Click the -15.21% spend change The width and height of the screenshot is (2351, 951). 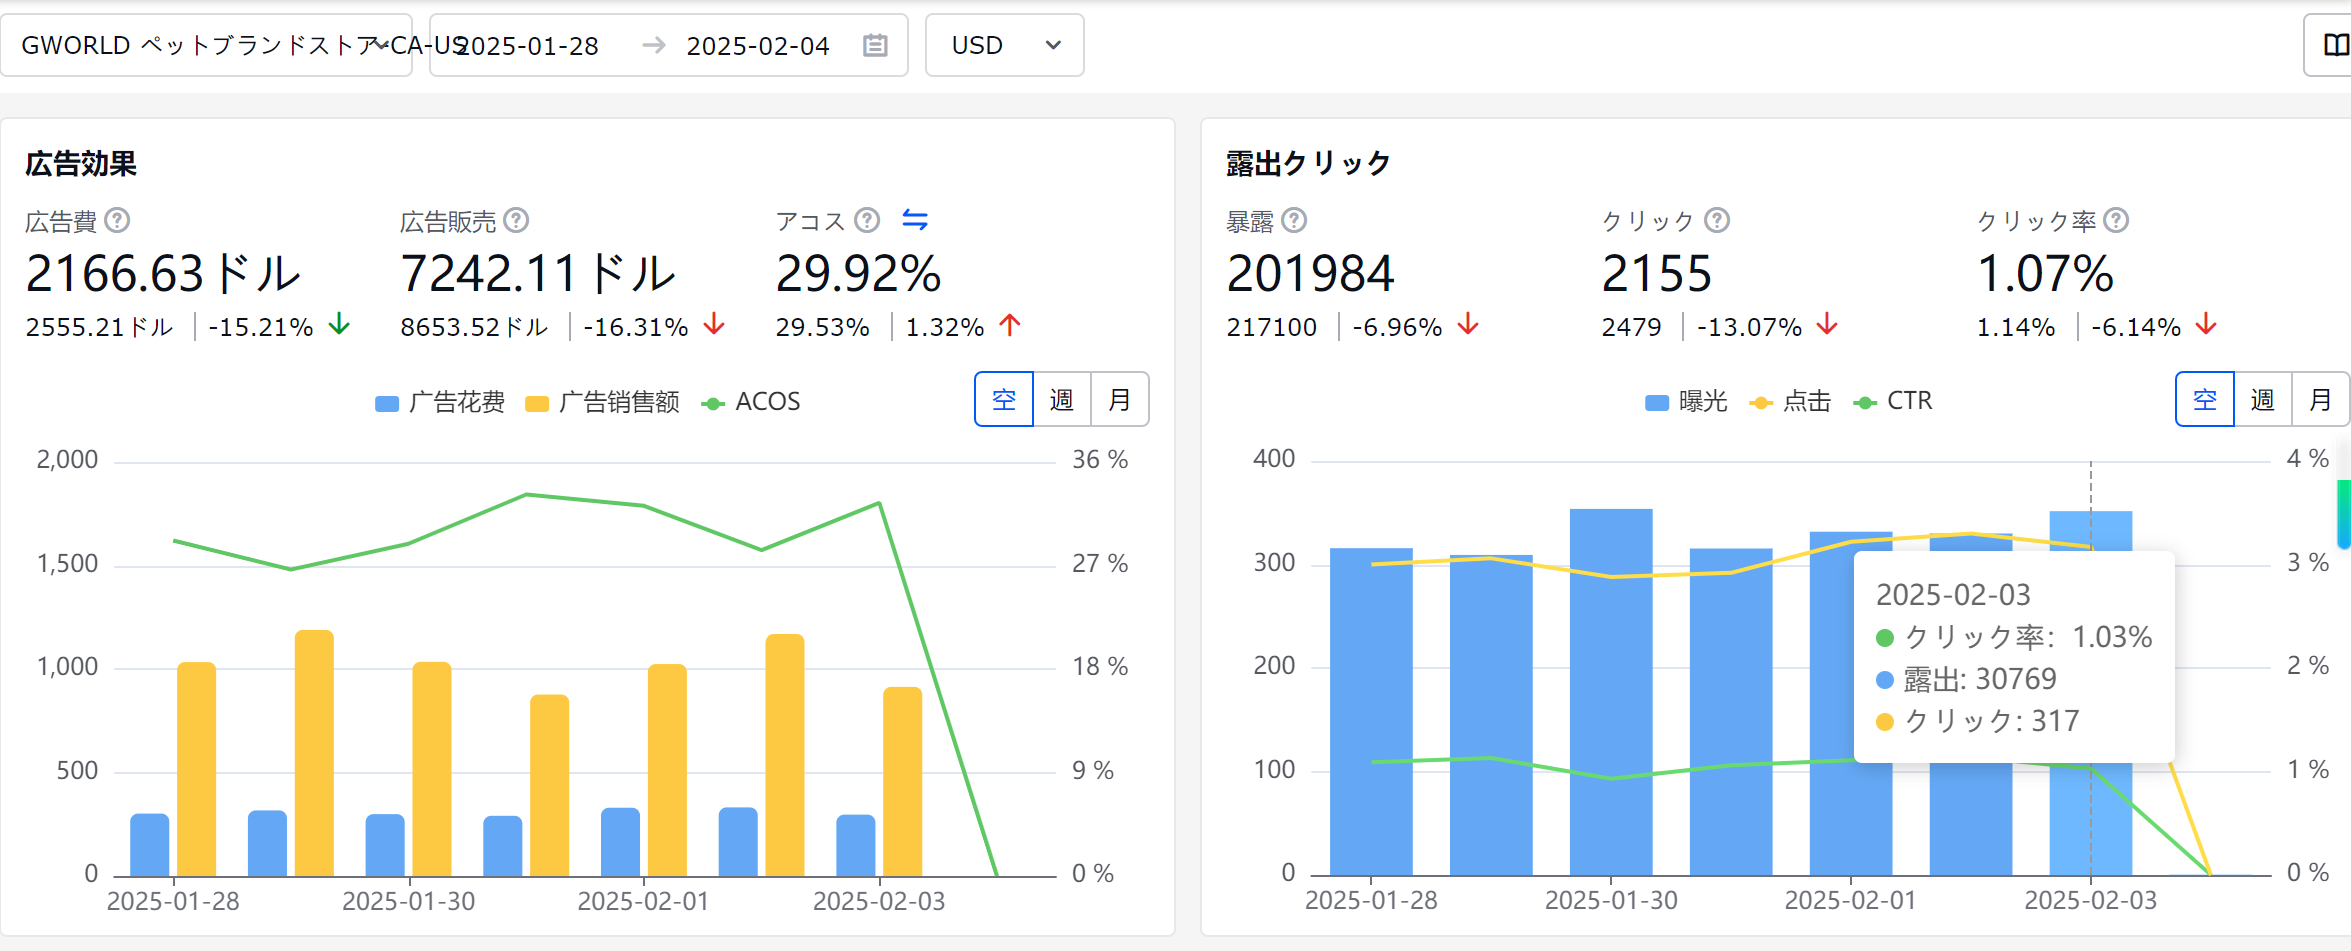point(261,327)
